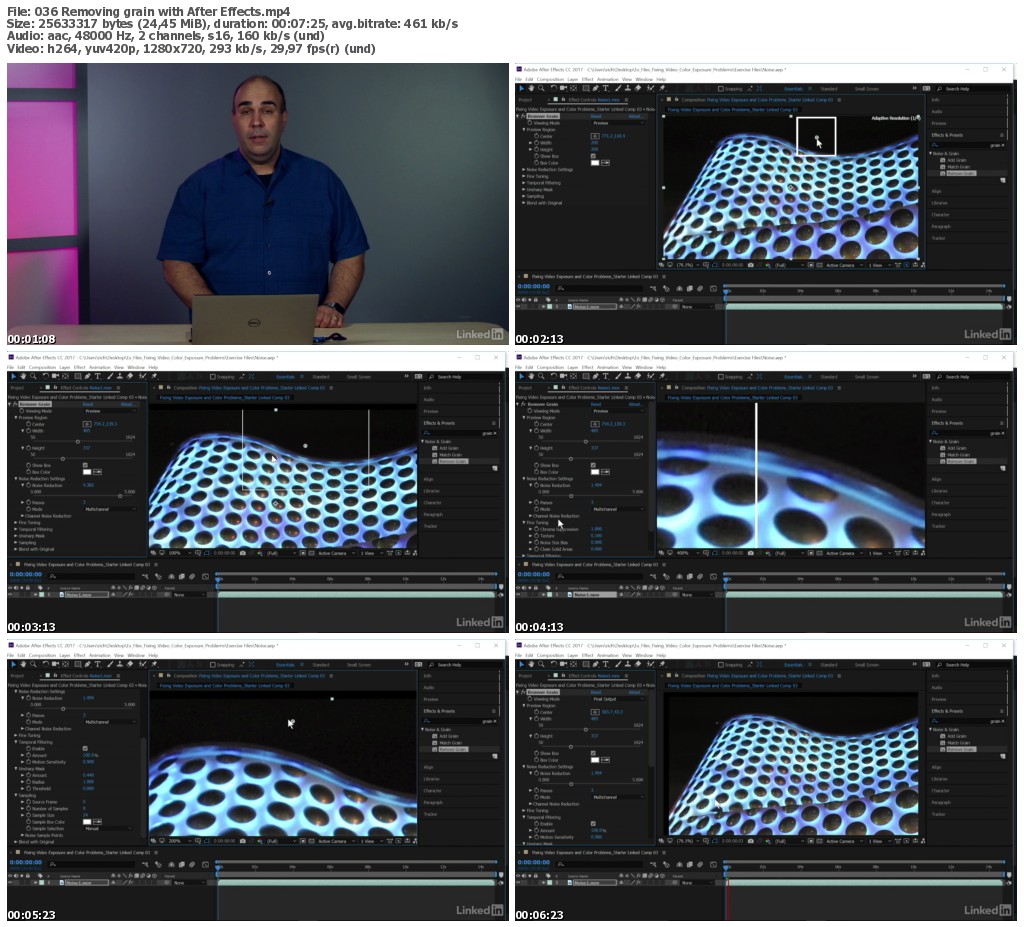Screen dimensions: 1024x927
Task: Expand Fine Tuning in the 00:03:13 frame
Action: pos(16,523)
